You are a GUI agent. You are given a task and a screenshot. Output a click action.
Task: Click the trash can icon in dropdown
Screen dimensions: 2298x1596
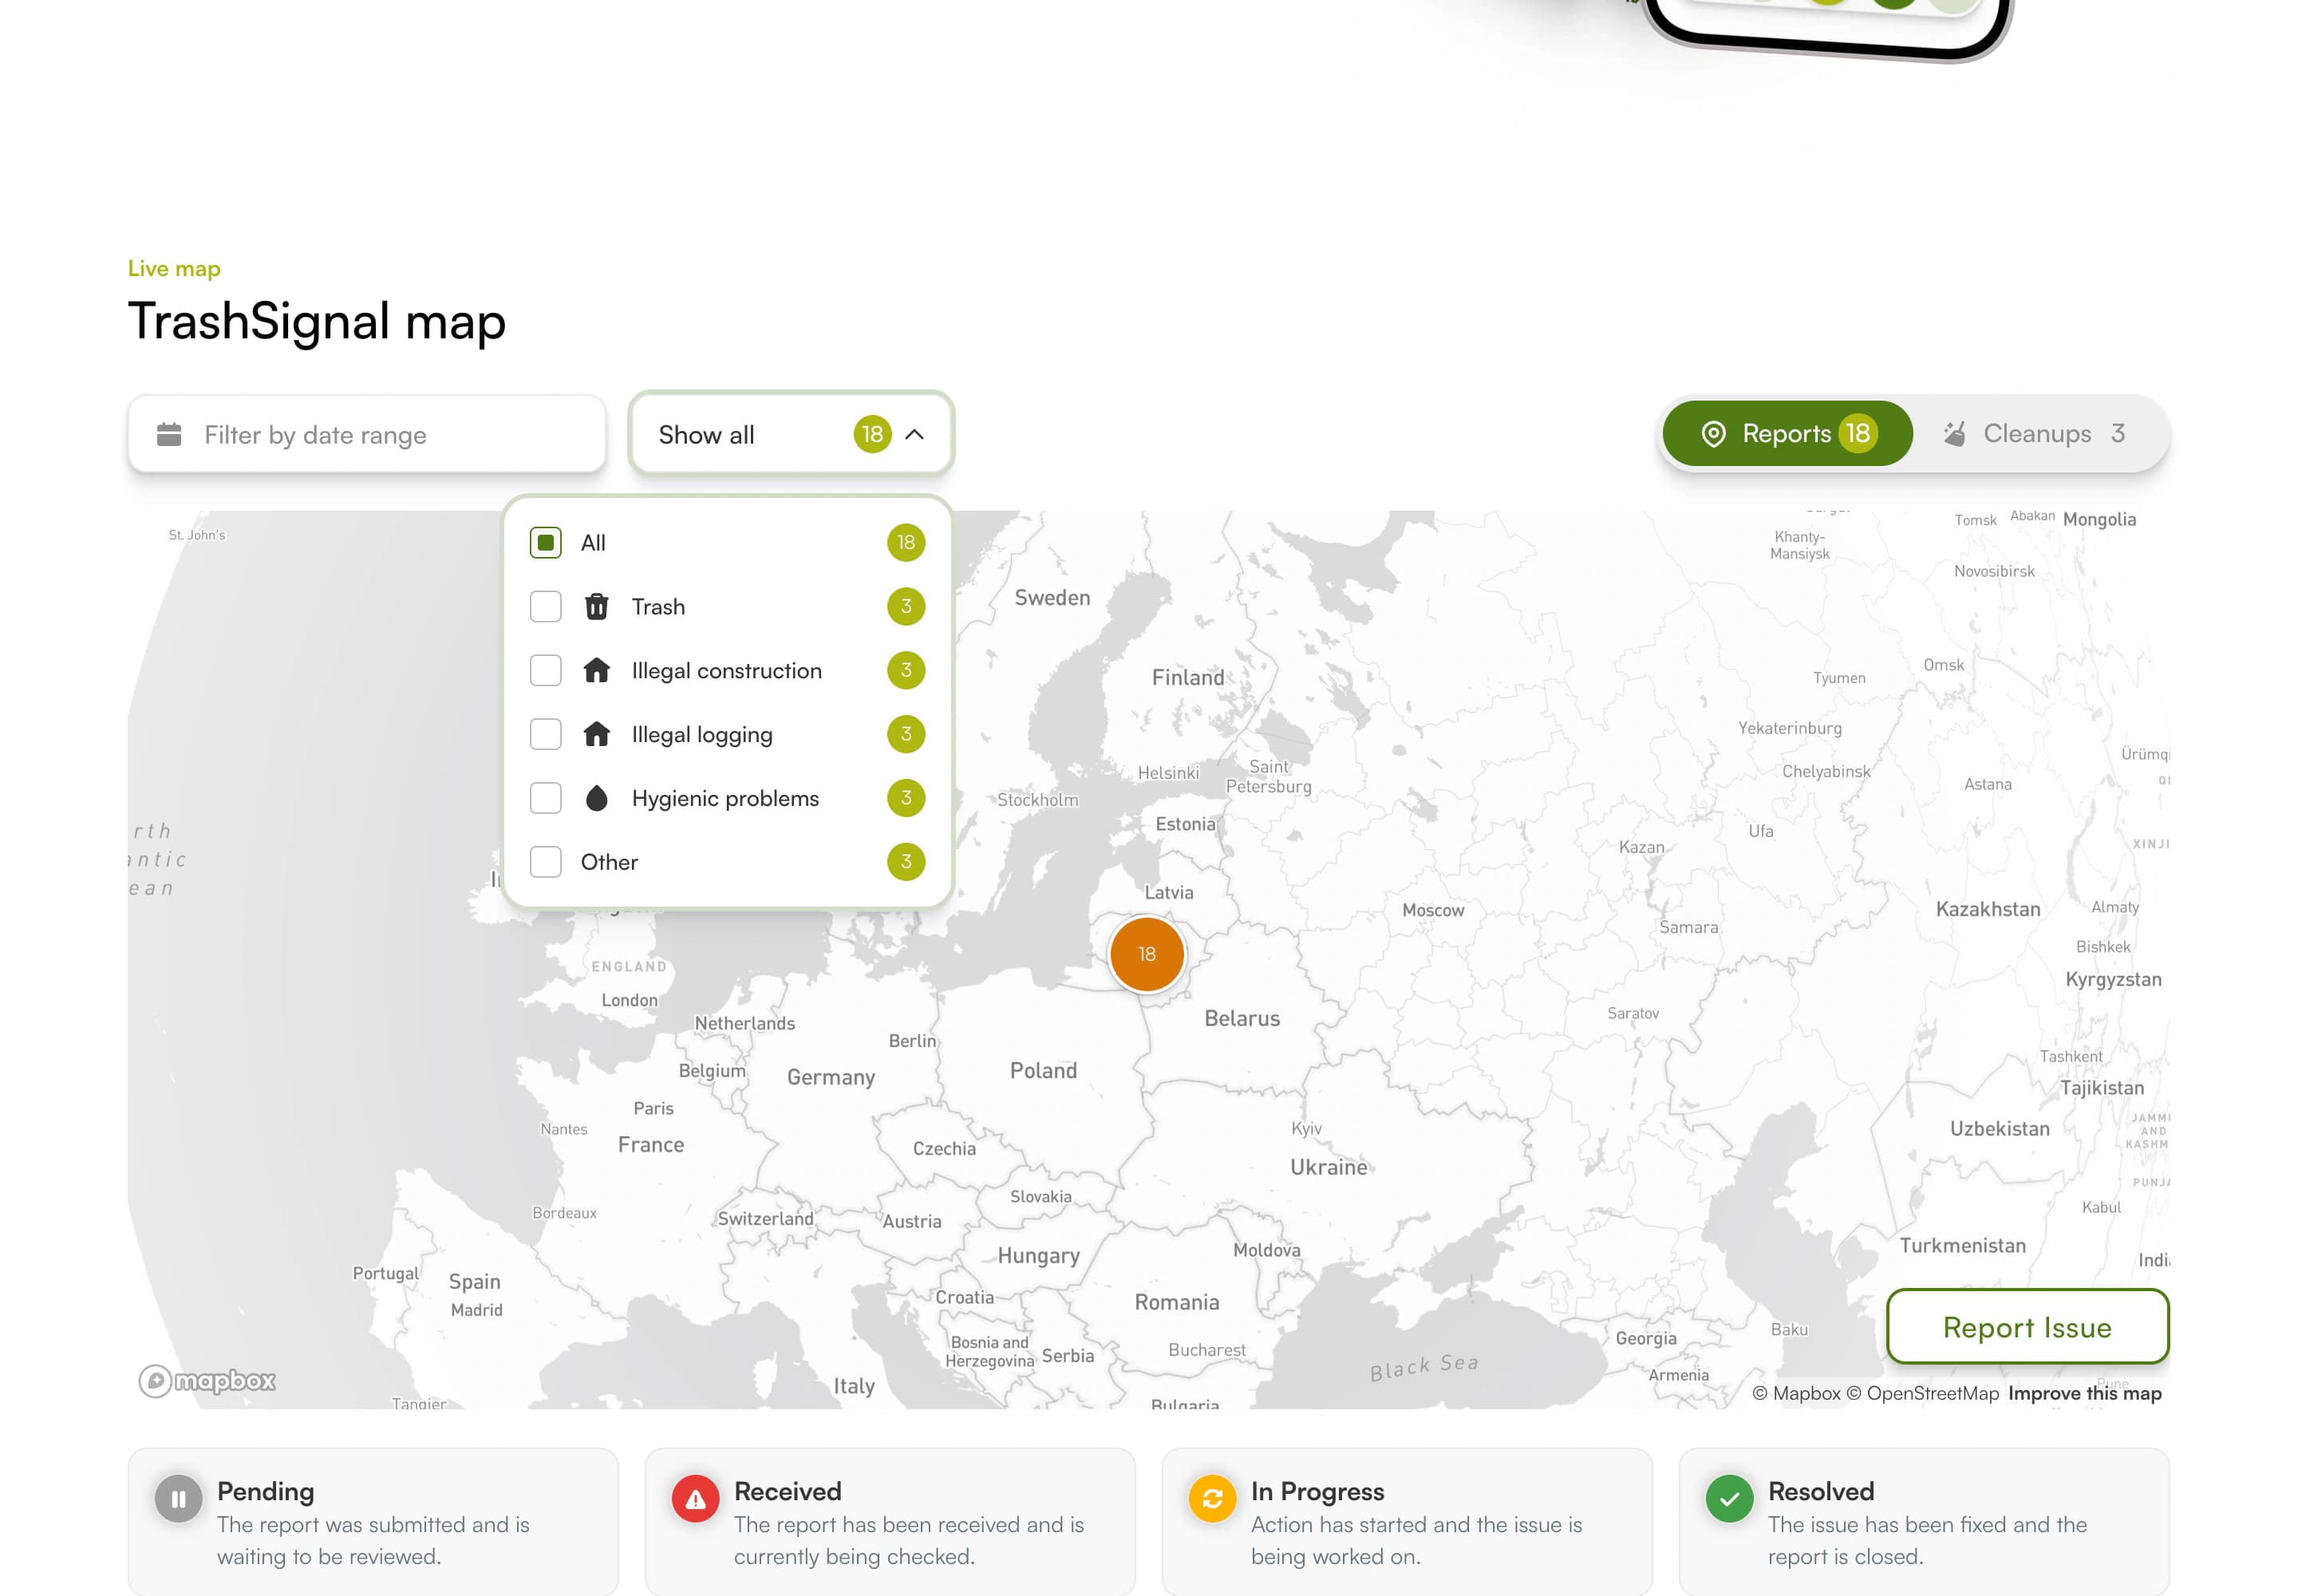coord(596,606)
